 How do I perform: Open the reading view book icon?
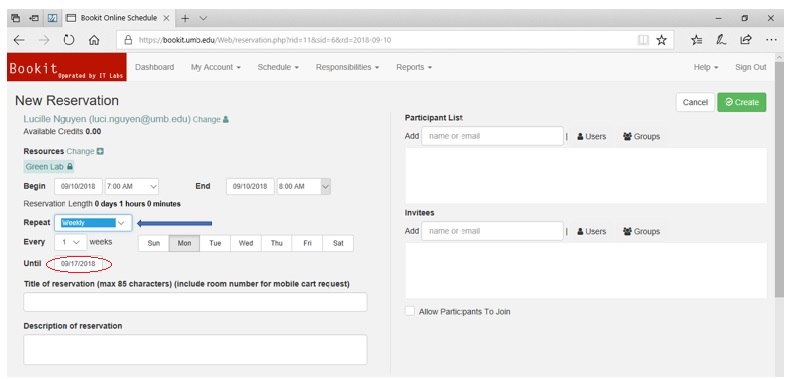click(643, 40)
